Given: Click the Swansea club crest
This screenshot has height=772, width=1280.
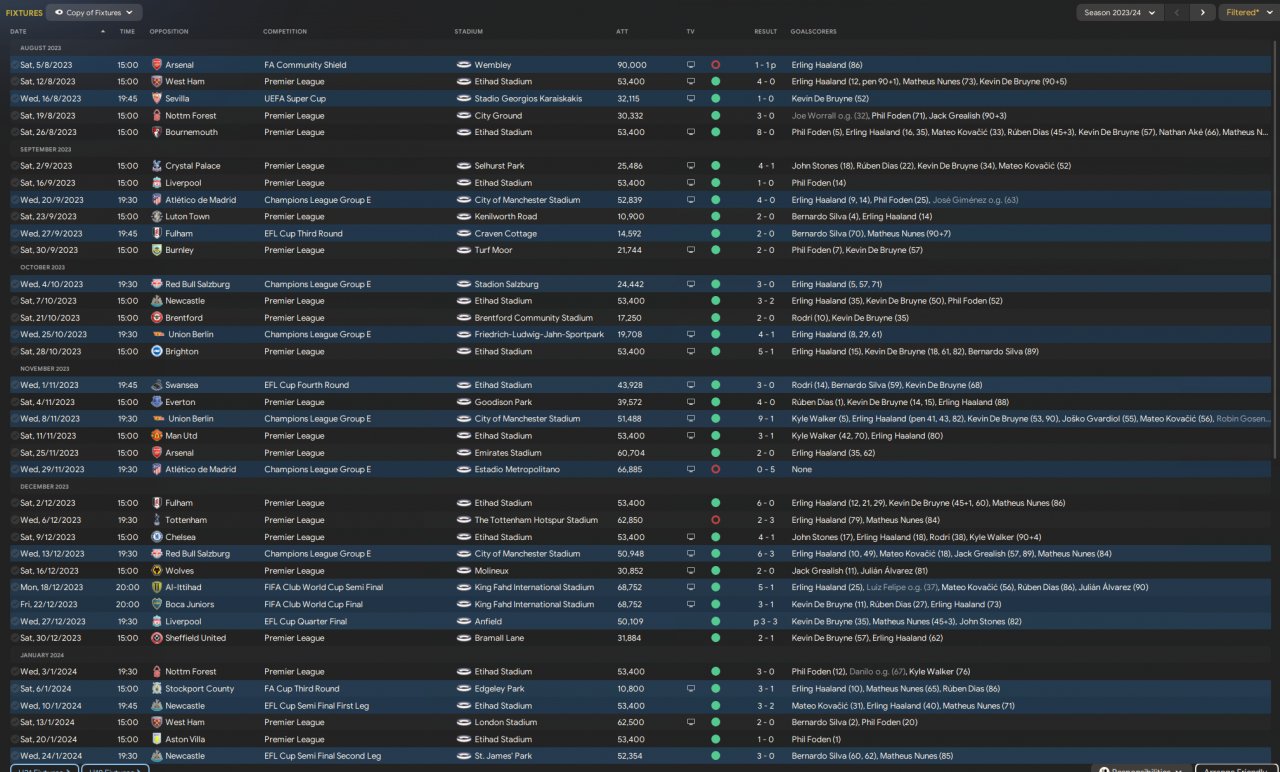Looking at the screenshot, I should pyautogui.click(x=157, y=385).
